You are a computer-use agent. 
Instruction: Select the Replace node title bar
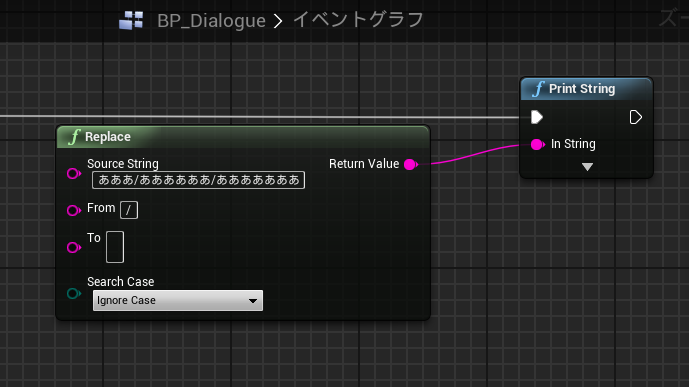[243, 137]
